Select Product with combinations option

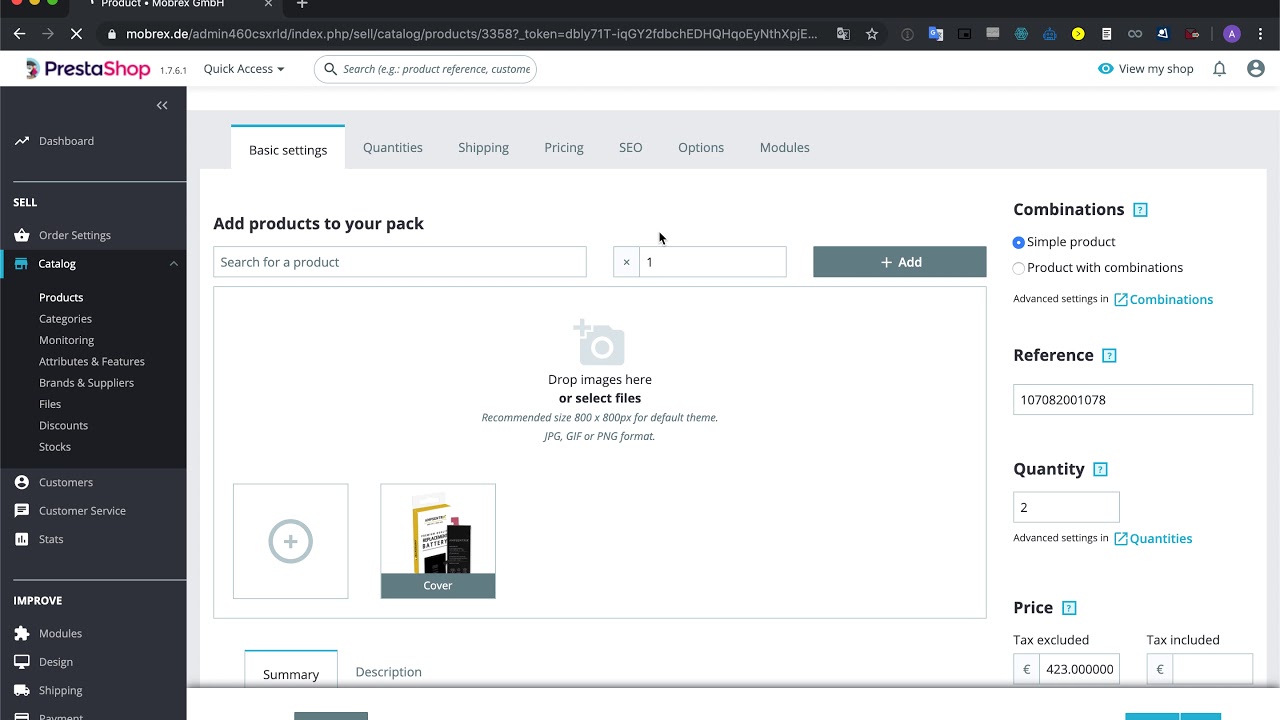pos(1018,268)
